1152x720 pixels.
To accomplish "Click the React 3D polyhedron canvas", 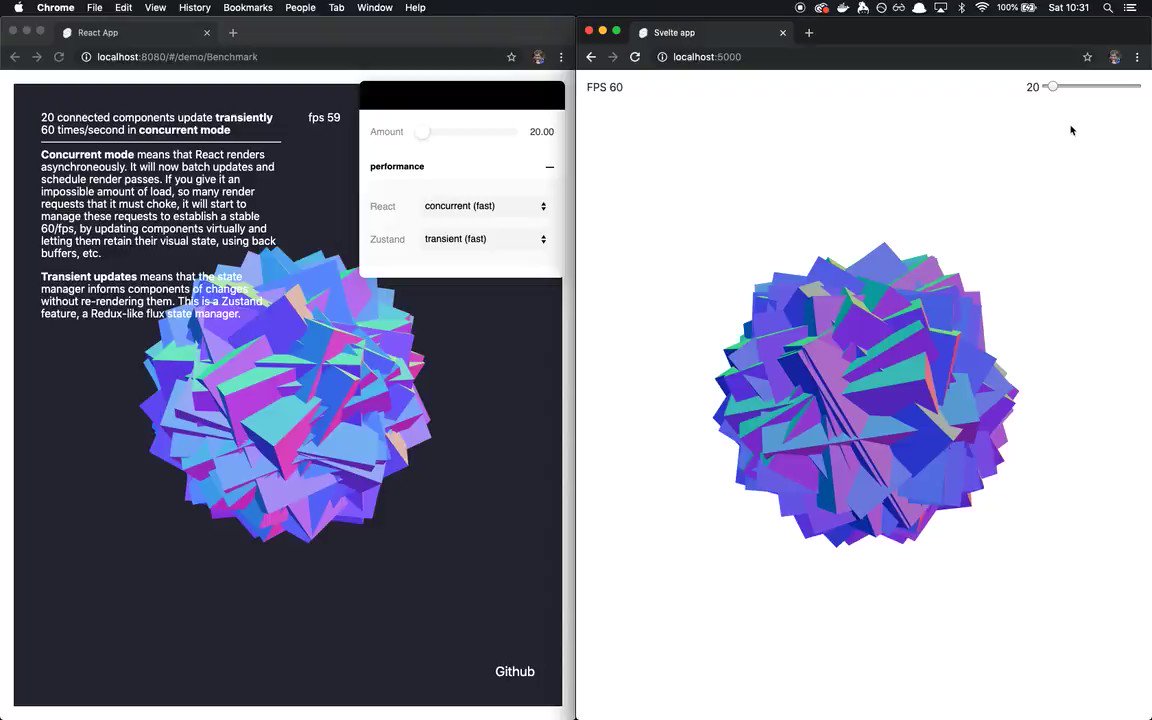I will [285, 393].
